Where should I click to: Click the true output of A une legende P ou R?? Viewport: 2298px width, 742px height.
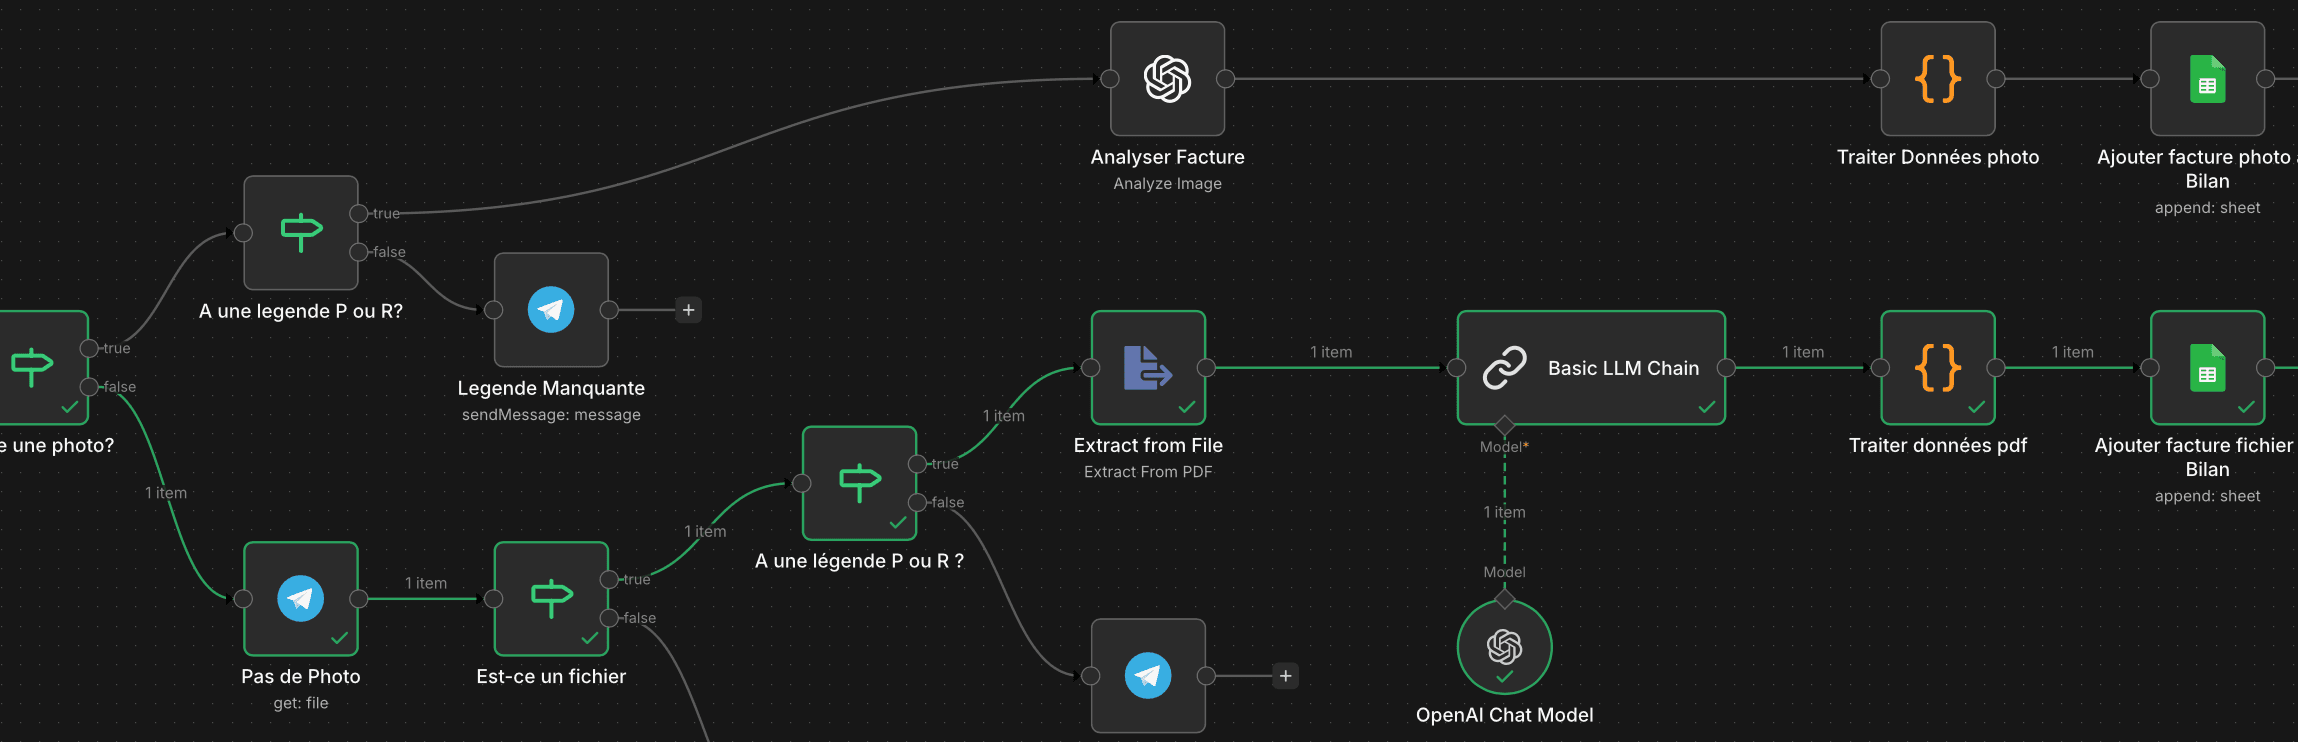click(358, 213)
